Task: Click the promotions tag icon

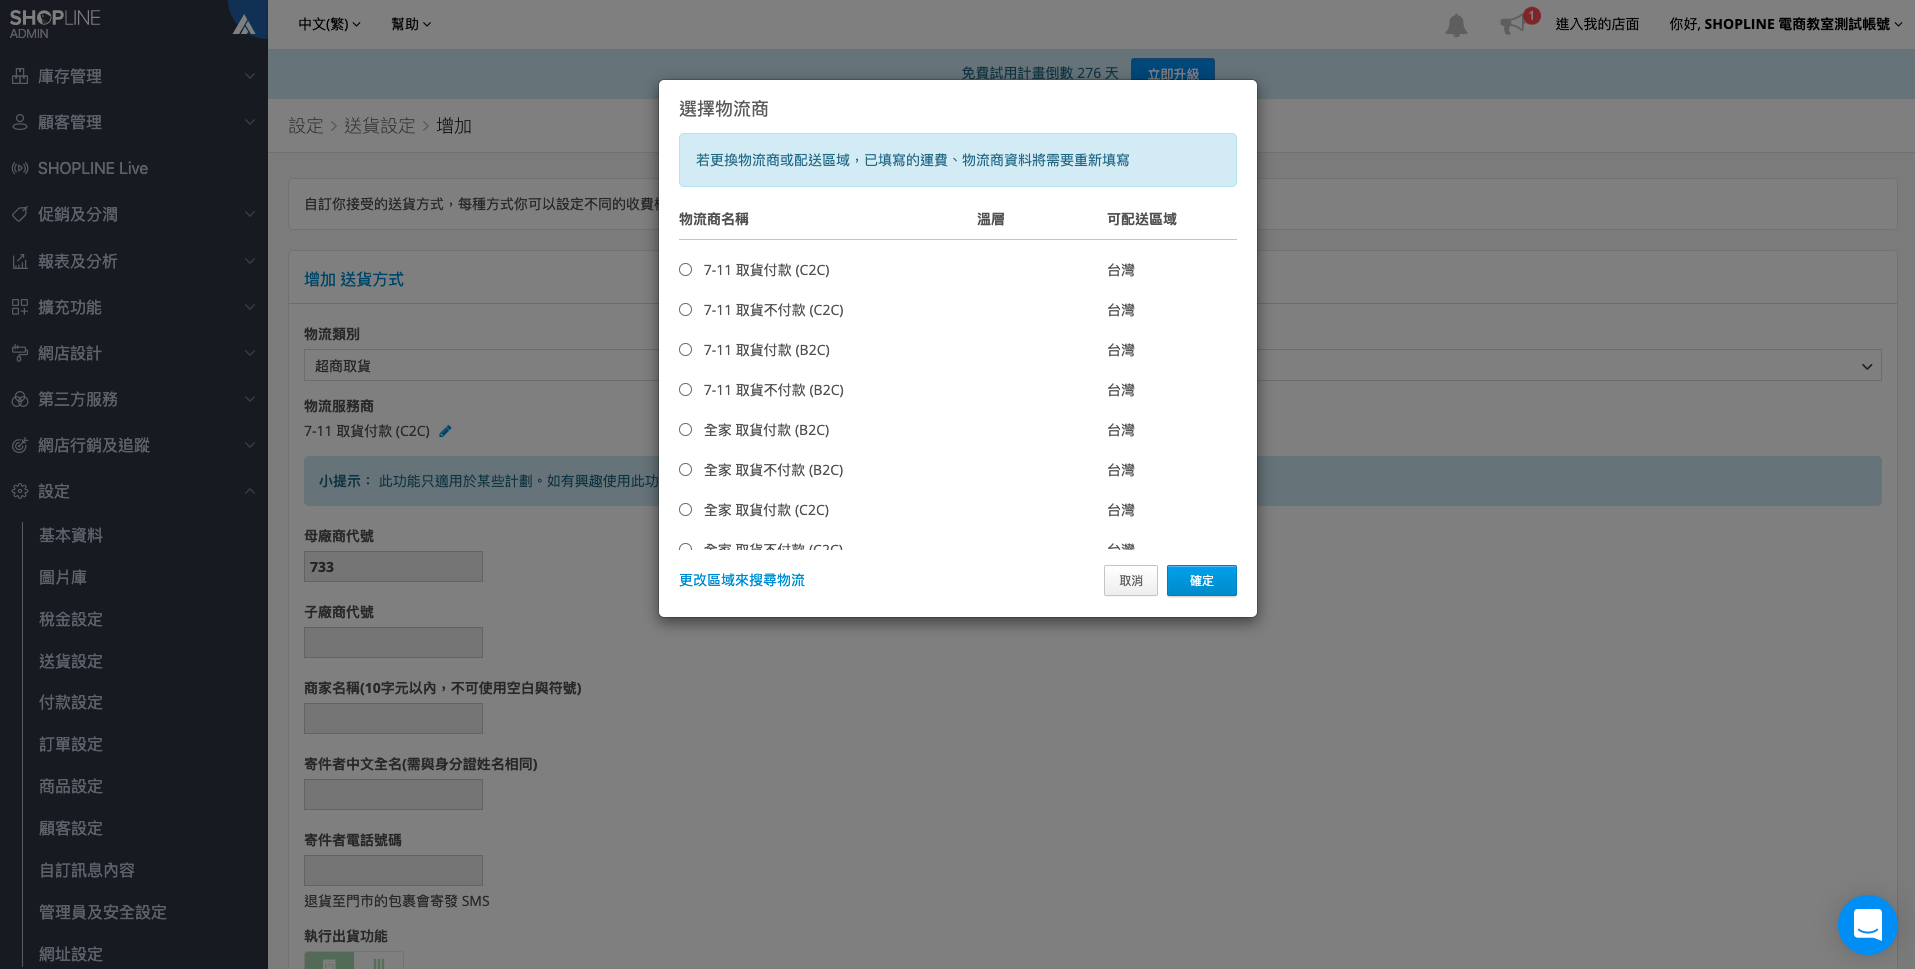Action: click(20, 214)
